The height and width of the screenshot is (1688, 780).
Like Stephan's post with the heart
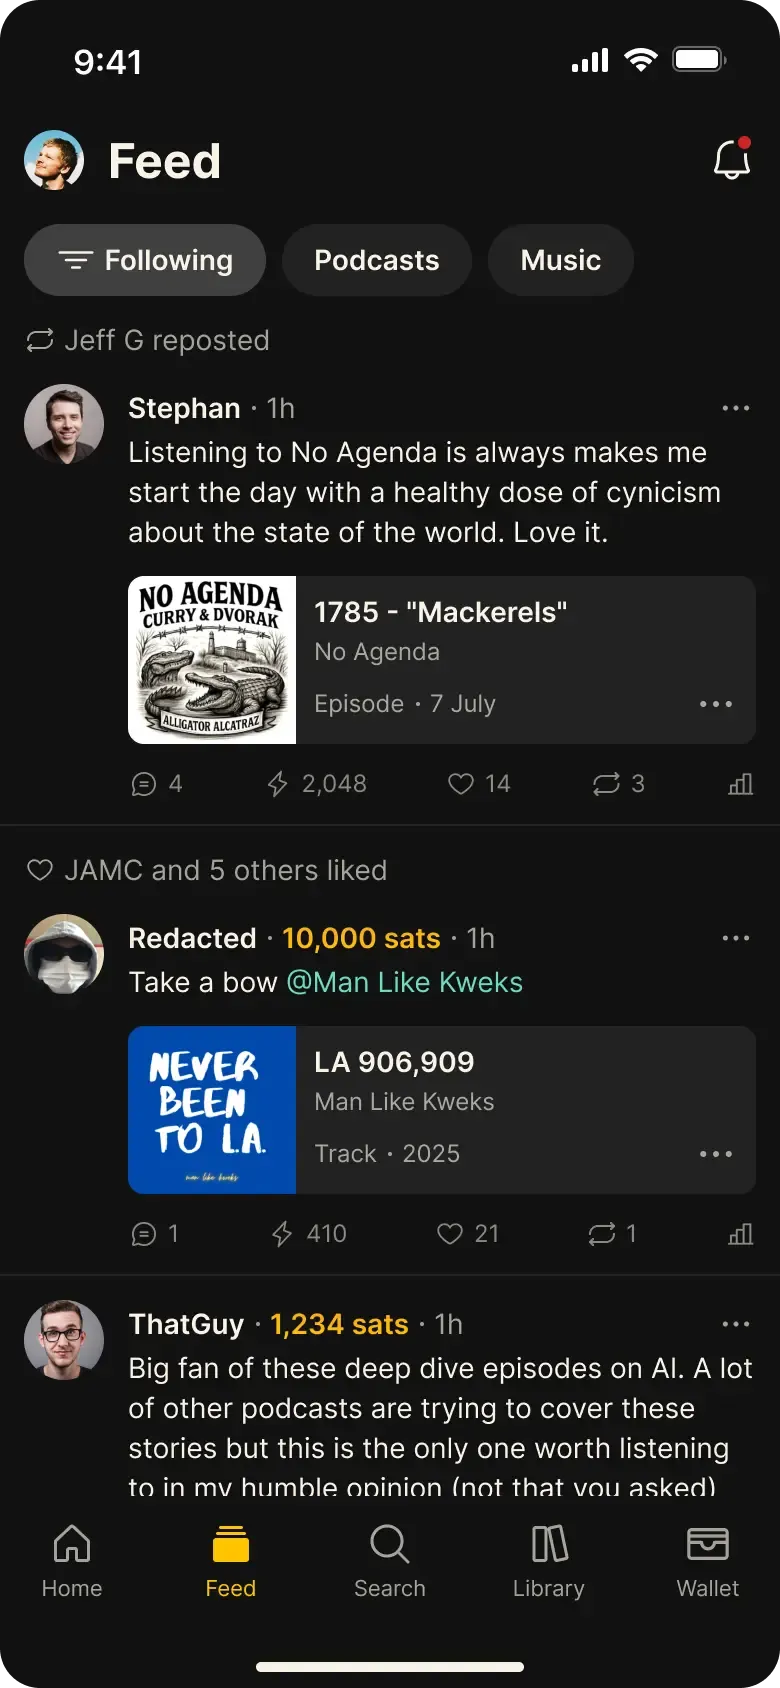(461, 784)
